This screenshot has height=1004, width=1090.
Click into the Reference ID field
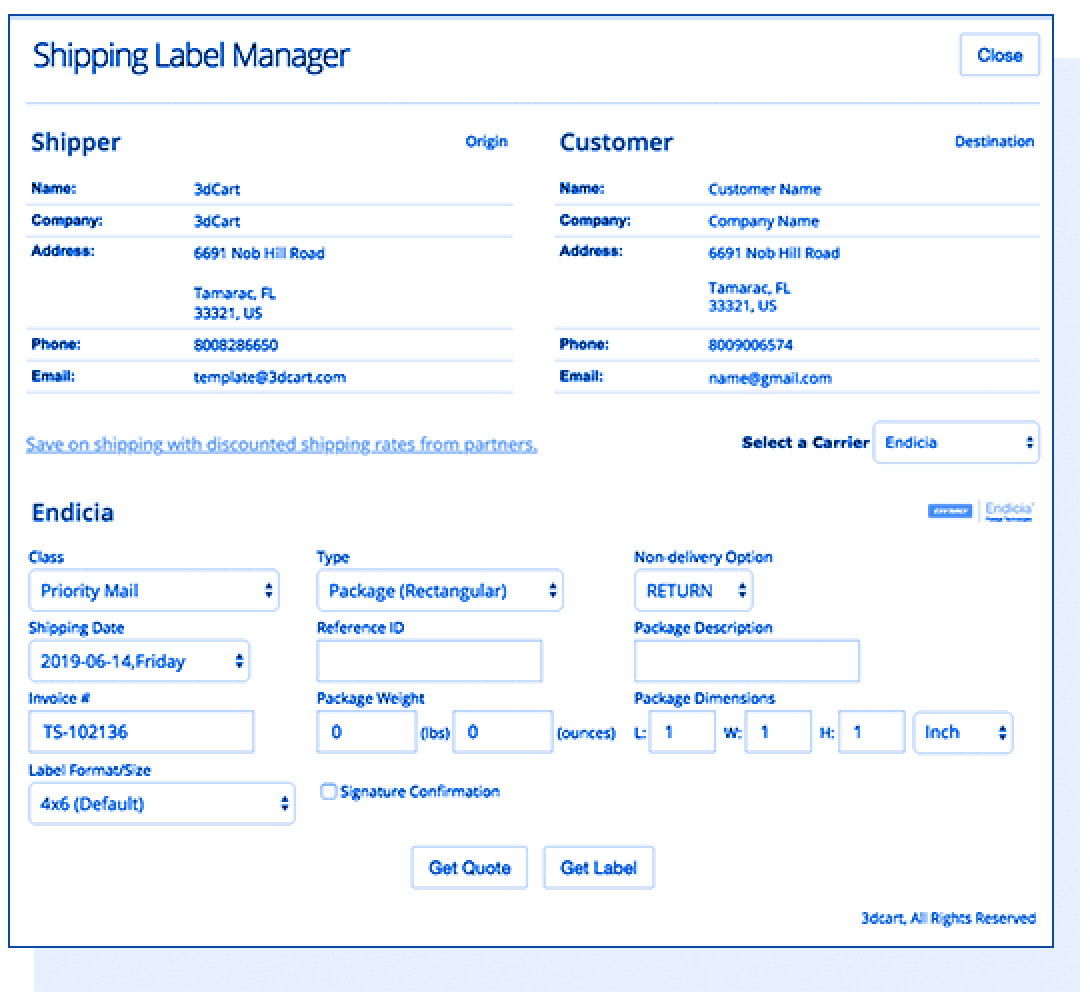pos(429,661)
